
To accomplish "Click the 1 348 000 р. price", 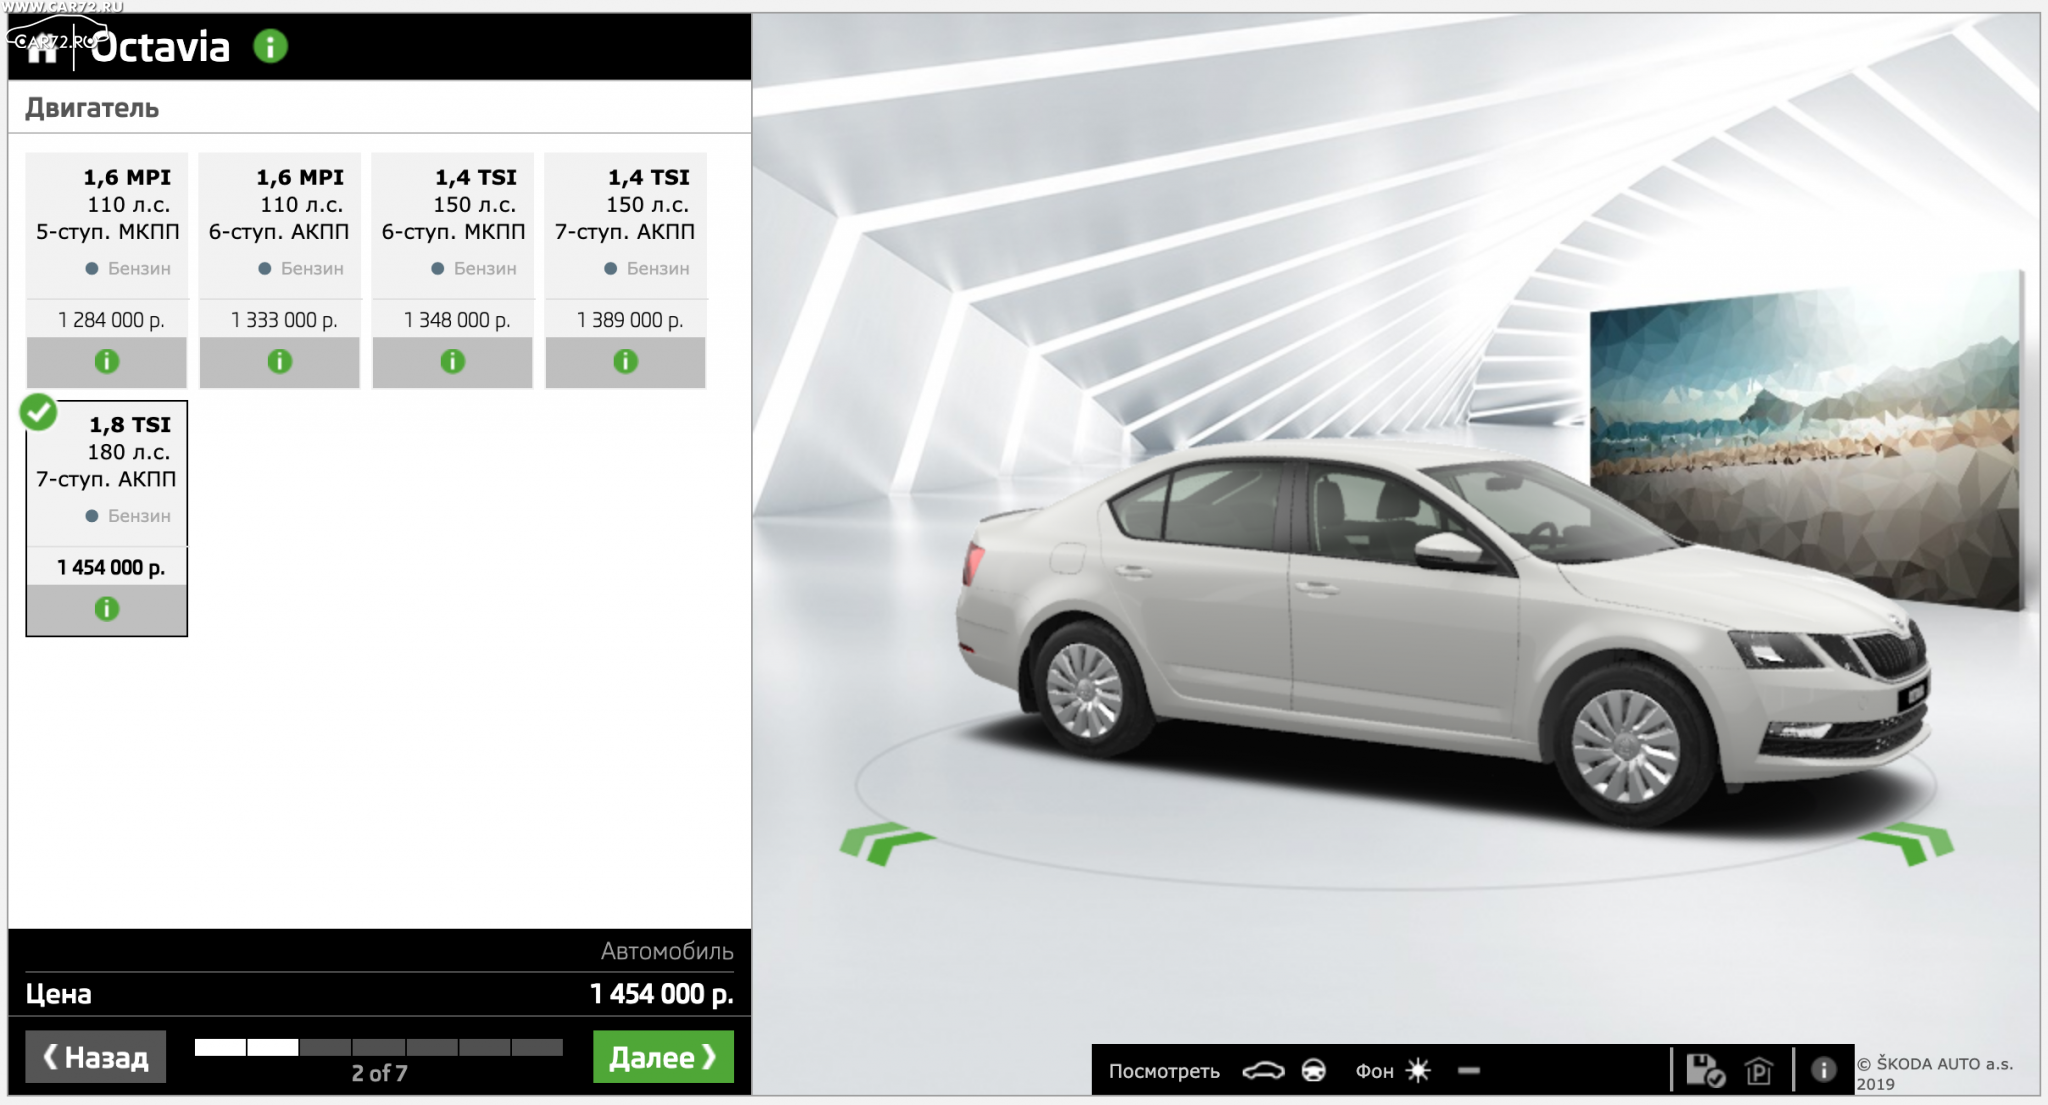I will [457, 320].
